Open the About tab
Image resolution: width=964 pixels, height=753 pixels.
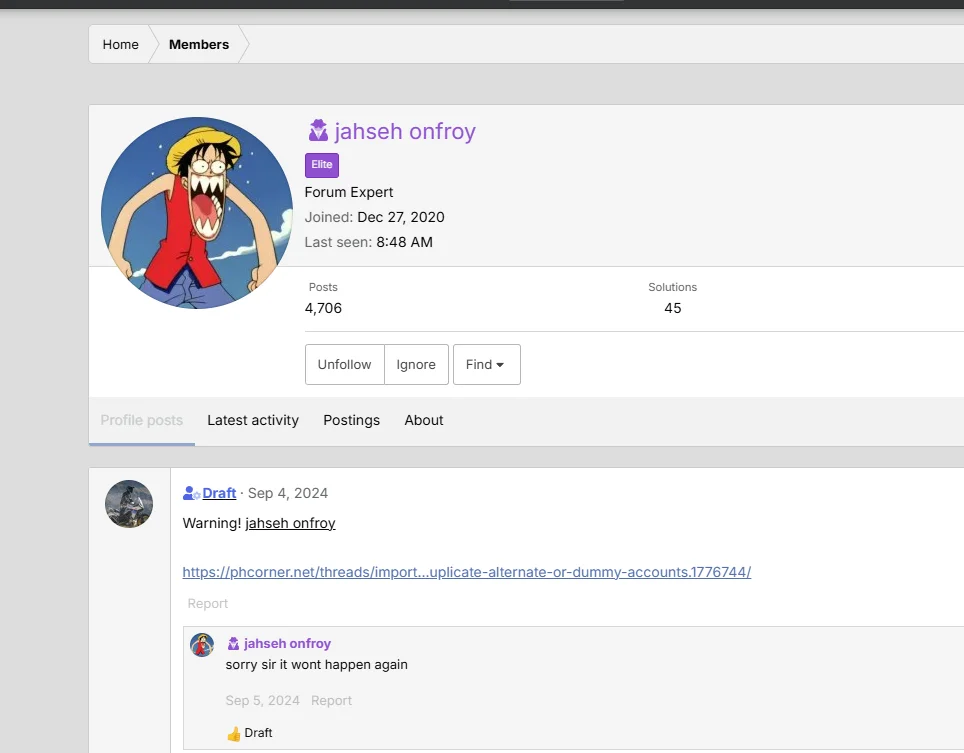point(424,420)
